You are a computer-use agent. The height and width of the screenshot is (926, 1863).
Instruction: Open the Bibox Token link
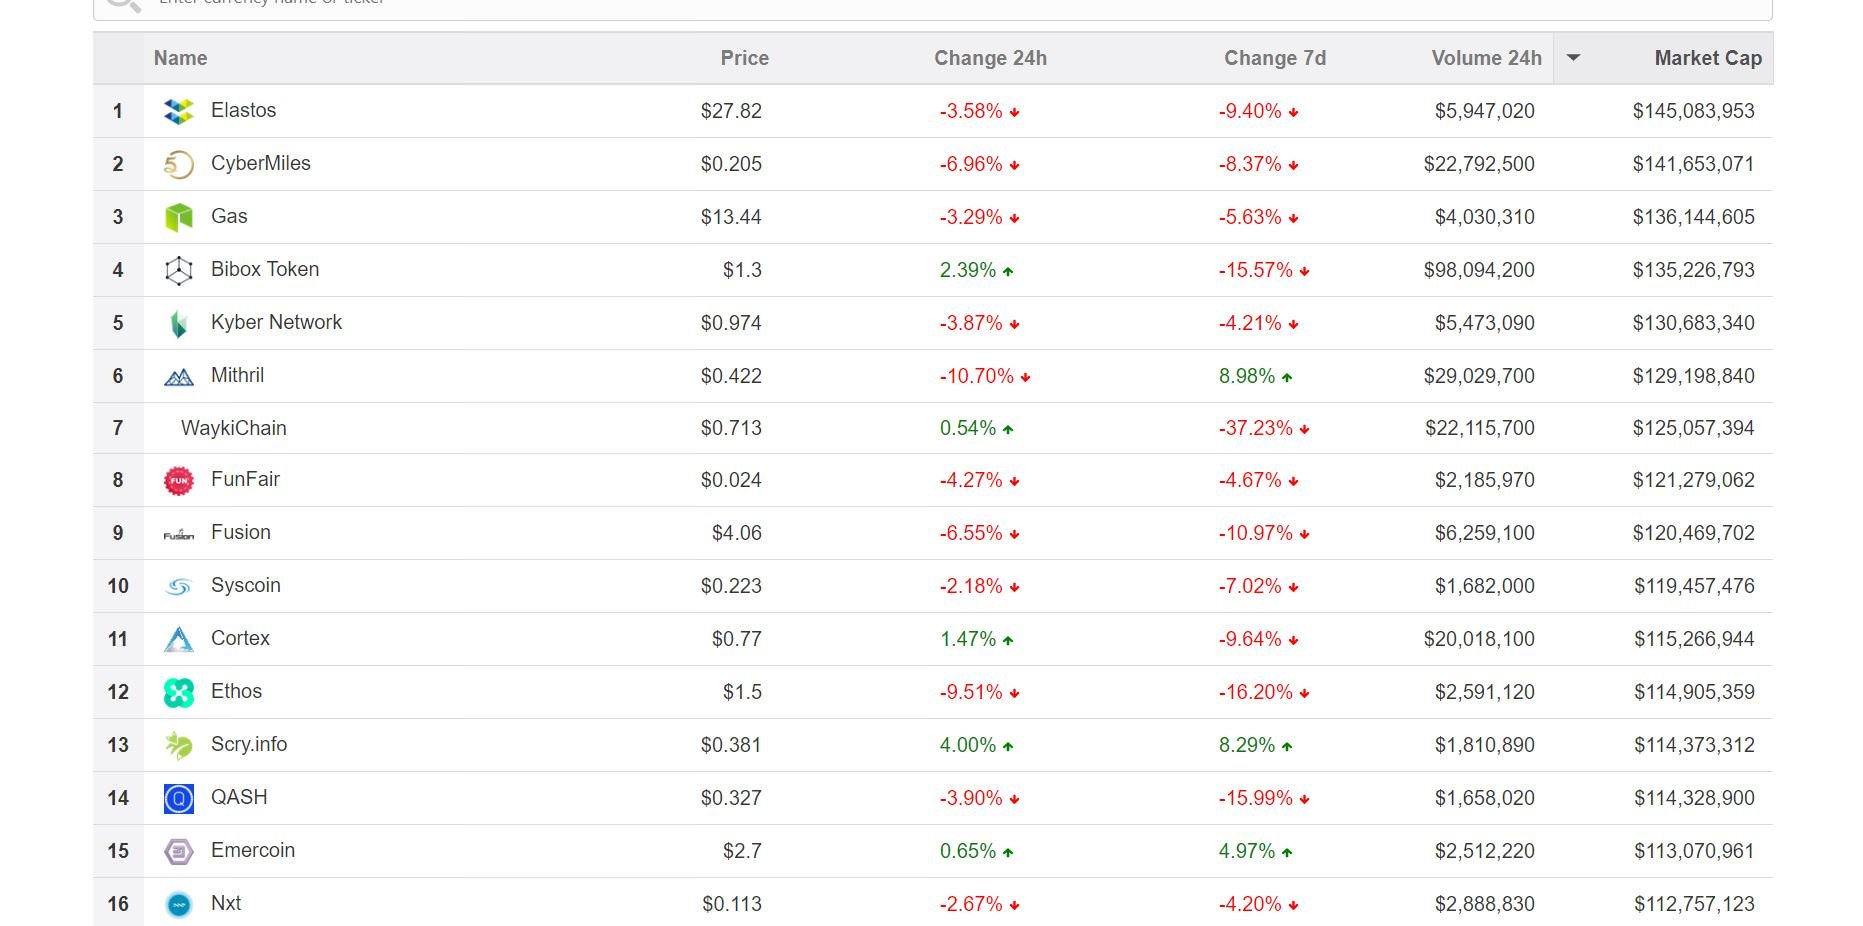point(265,269)
